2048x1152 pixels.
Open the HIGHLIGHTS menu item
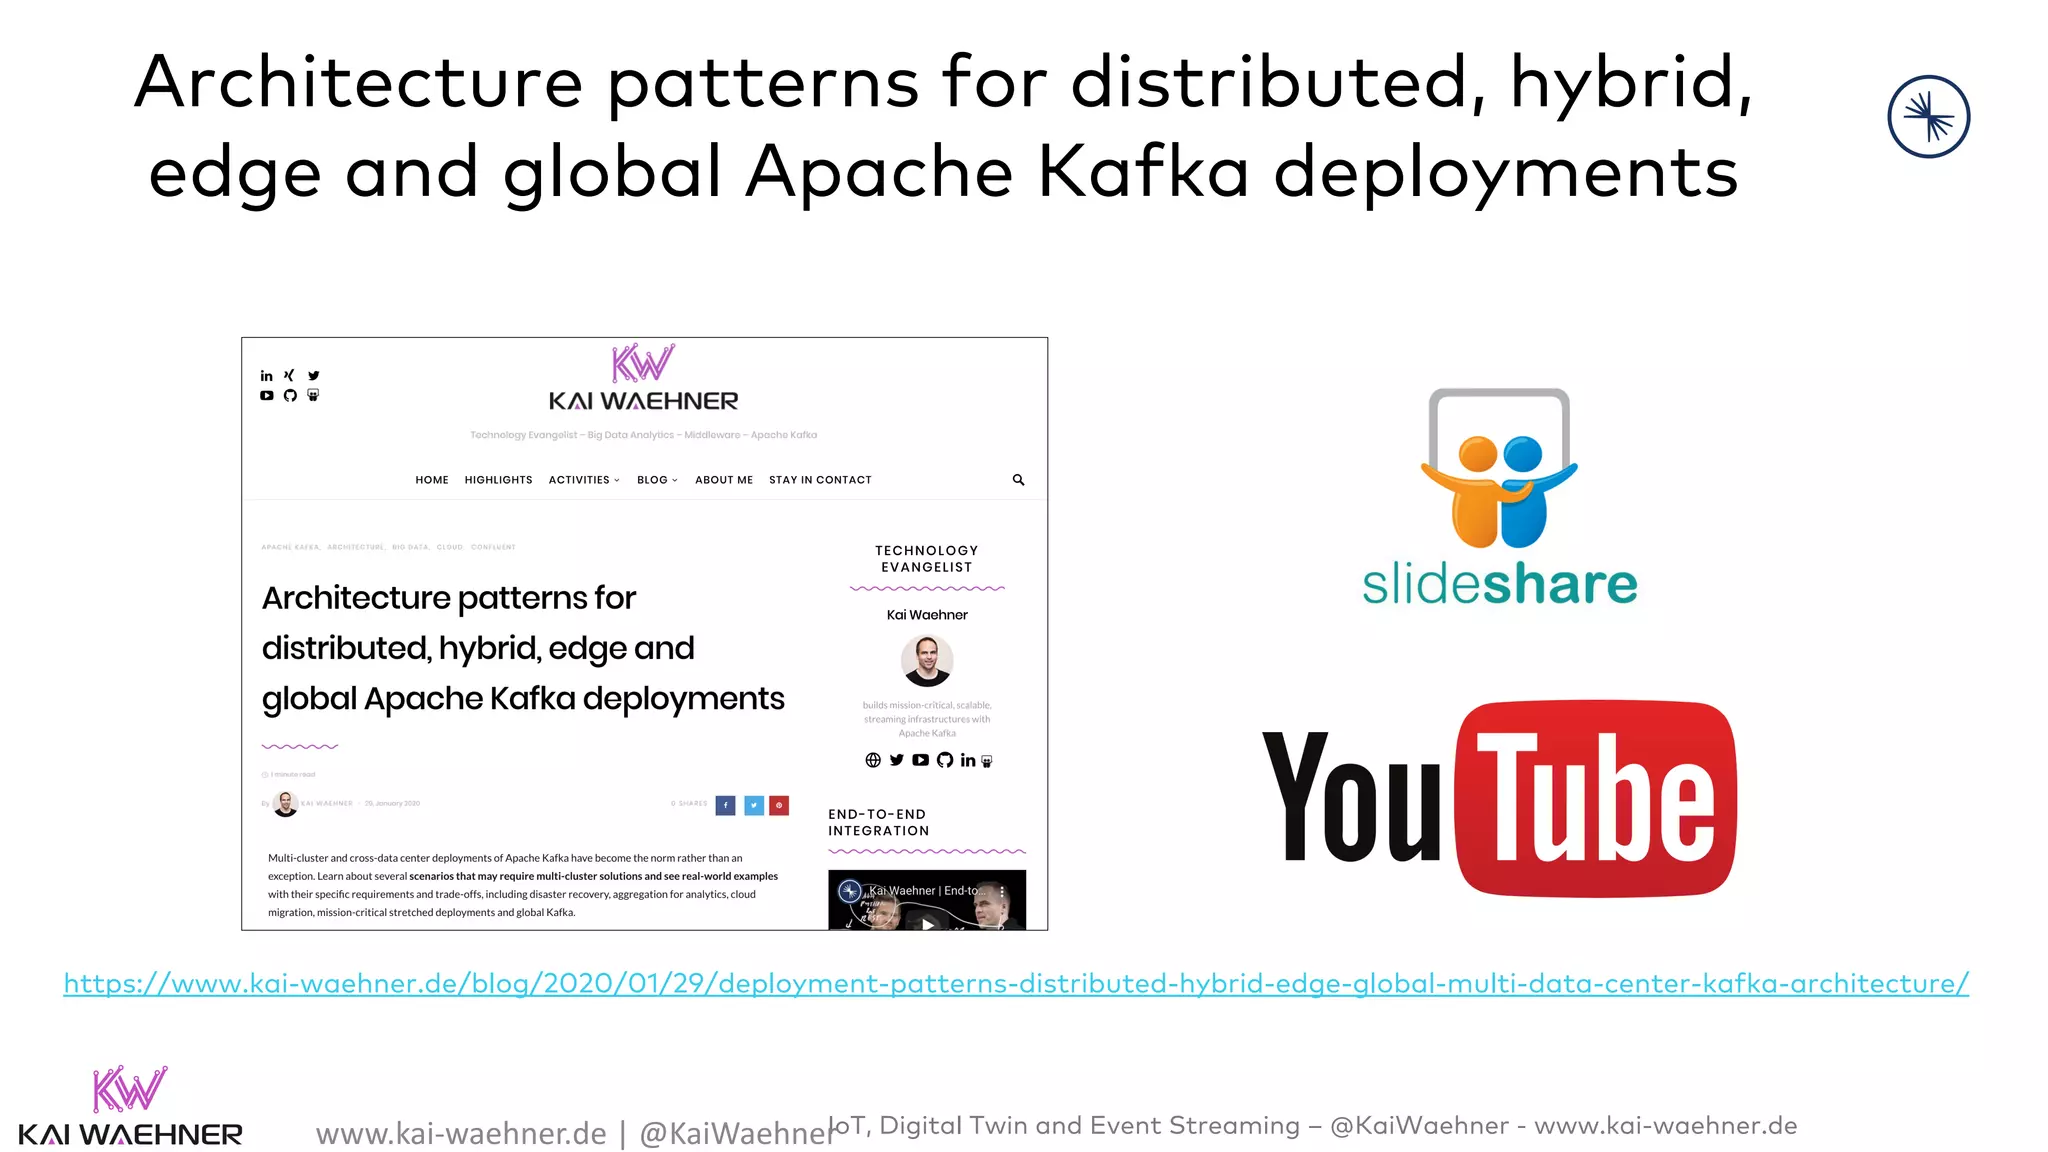pyautogui.click(x=498, y=480)
